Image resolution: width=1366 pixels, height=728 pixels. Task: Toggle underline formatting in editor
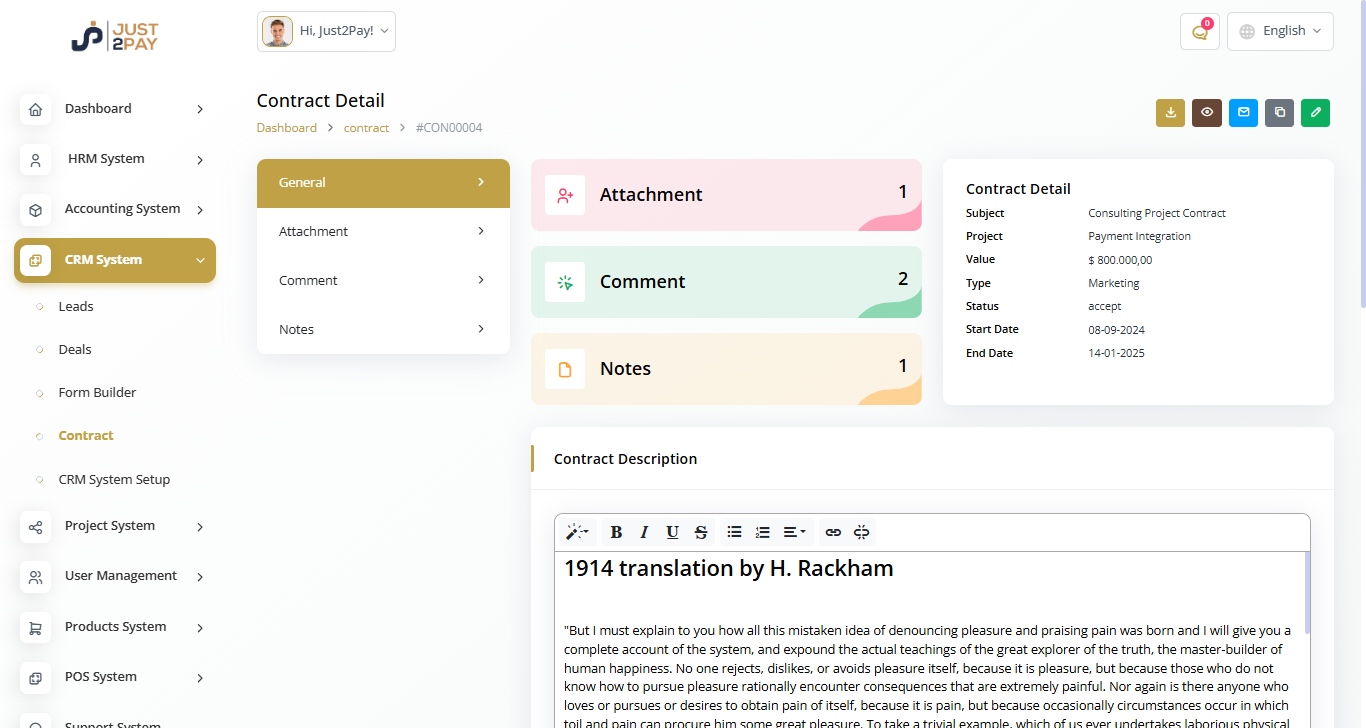[672, 532]
